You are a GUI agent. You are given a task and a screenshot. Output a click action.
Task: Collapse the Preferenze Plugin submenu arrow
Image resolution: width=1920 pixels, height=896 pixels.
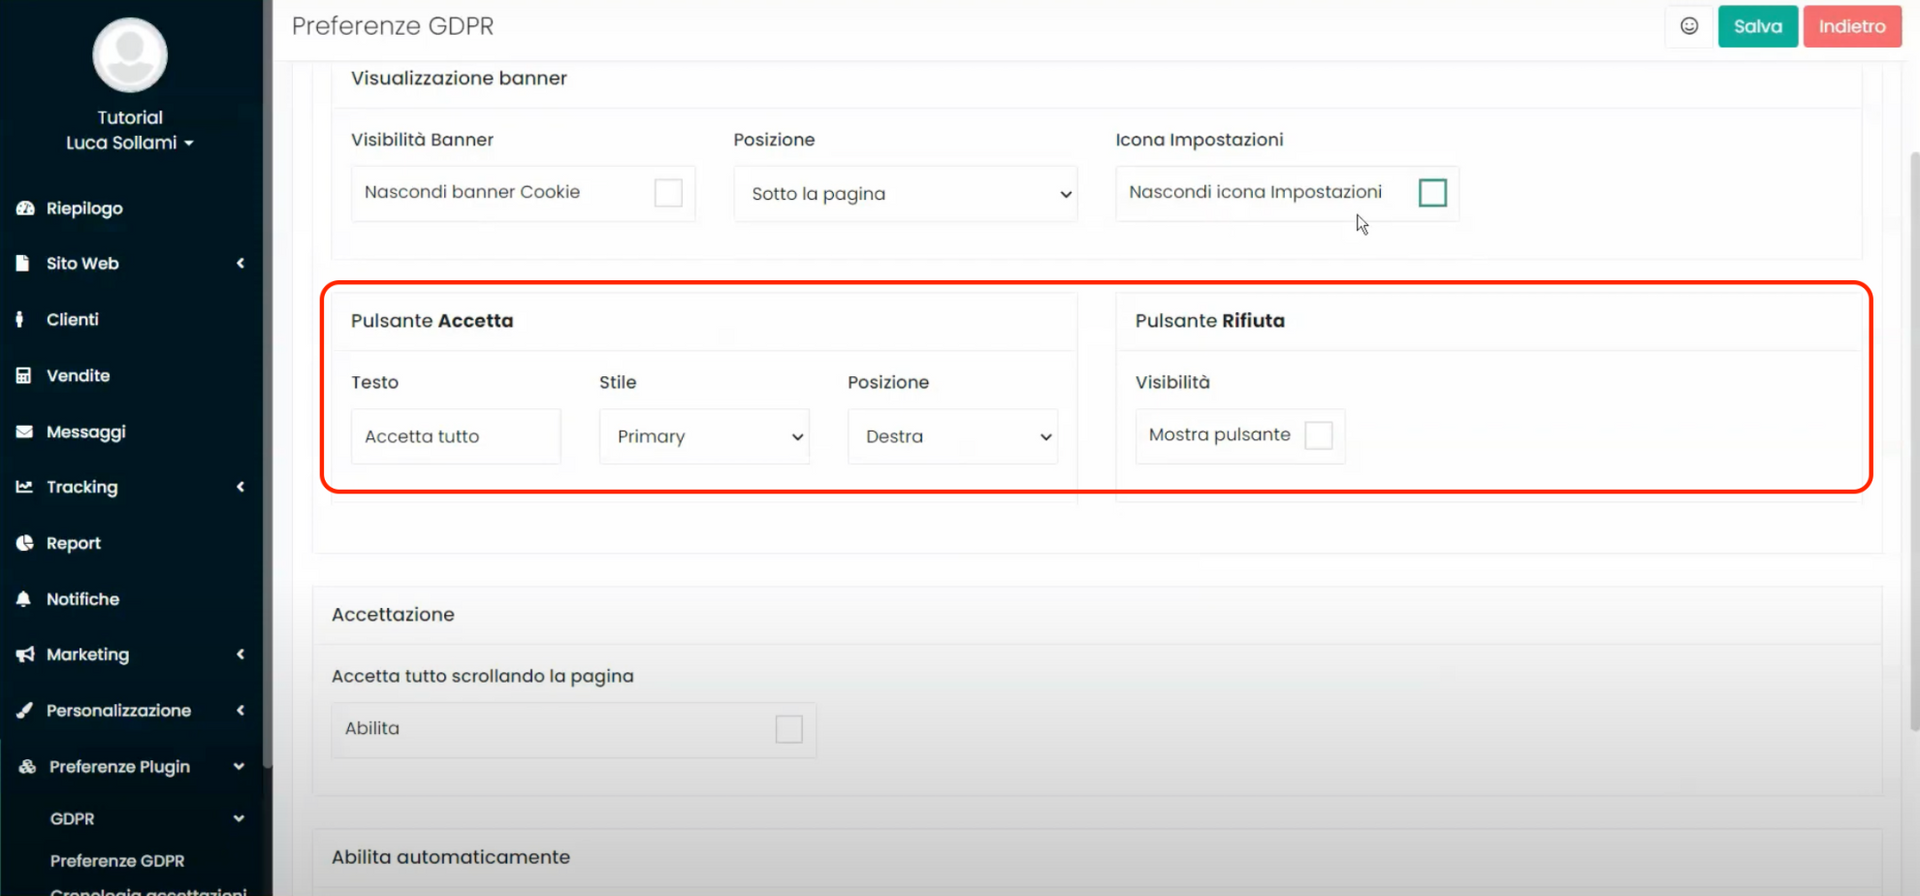click(239, 766)
